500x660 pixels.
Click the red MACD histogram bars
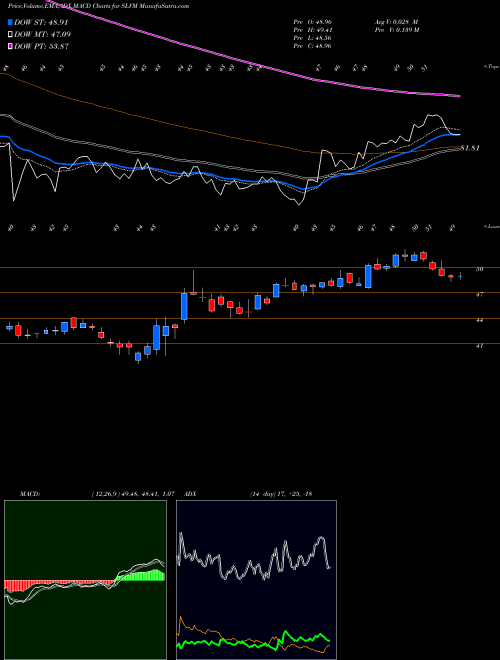pos(59,585)
